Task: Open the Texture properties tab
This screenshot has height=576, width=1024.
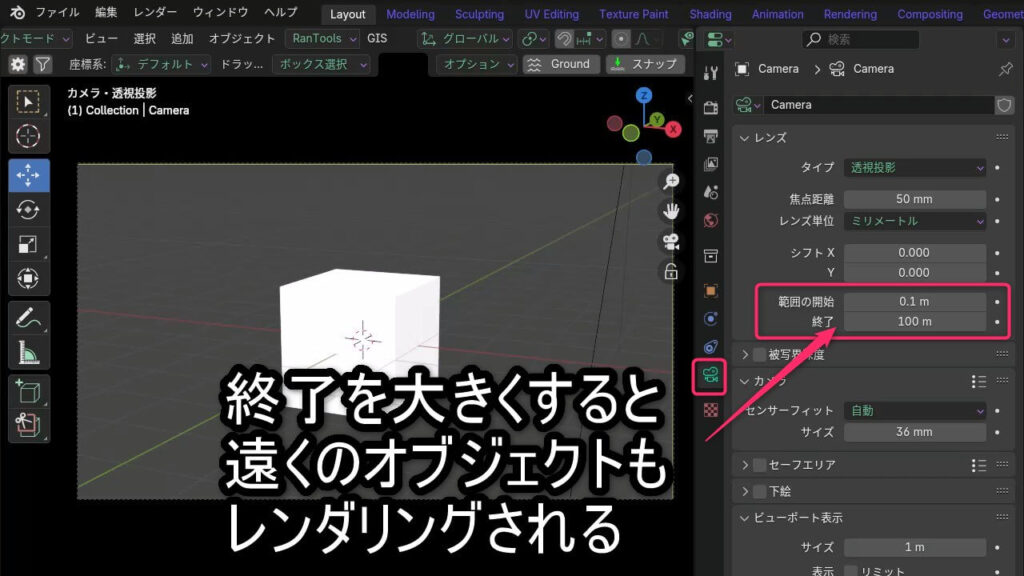Action: click(711, 409)
